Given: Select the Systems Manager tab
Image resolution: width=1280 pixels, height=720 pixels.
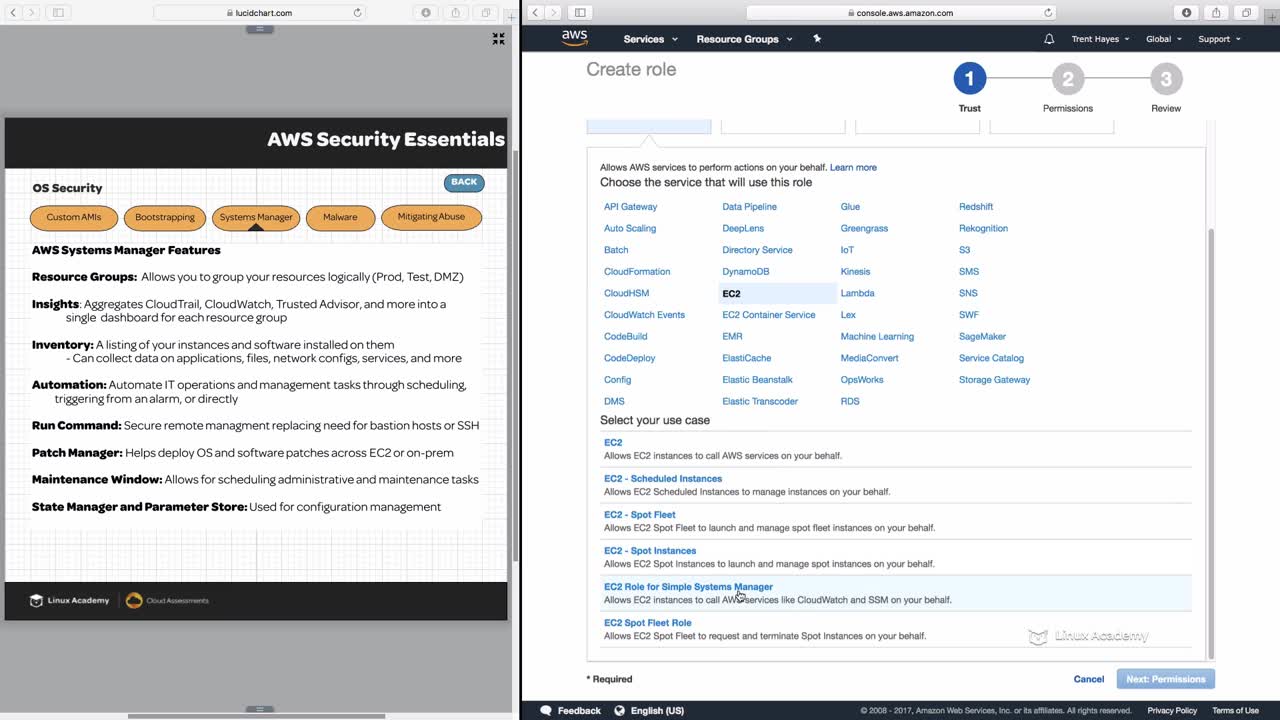Looking at the screenshot, I should click(256, 217).
